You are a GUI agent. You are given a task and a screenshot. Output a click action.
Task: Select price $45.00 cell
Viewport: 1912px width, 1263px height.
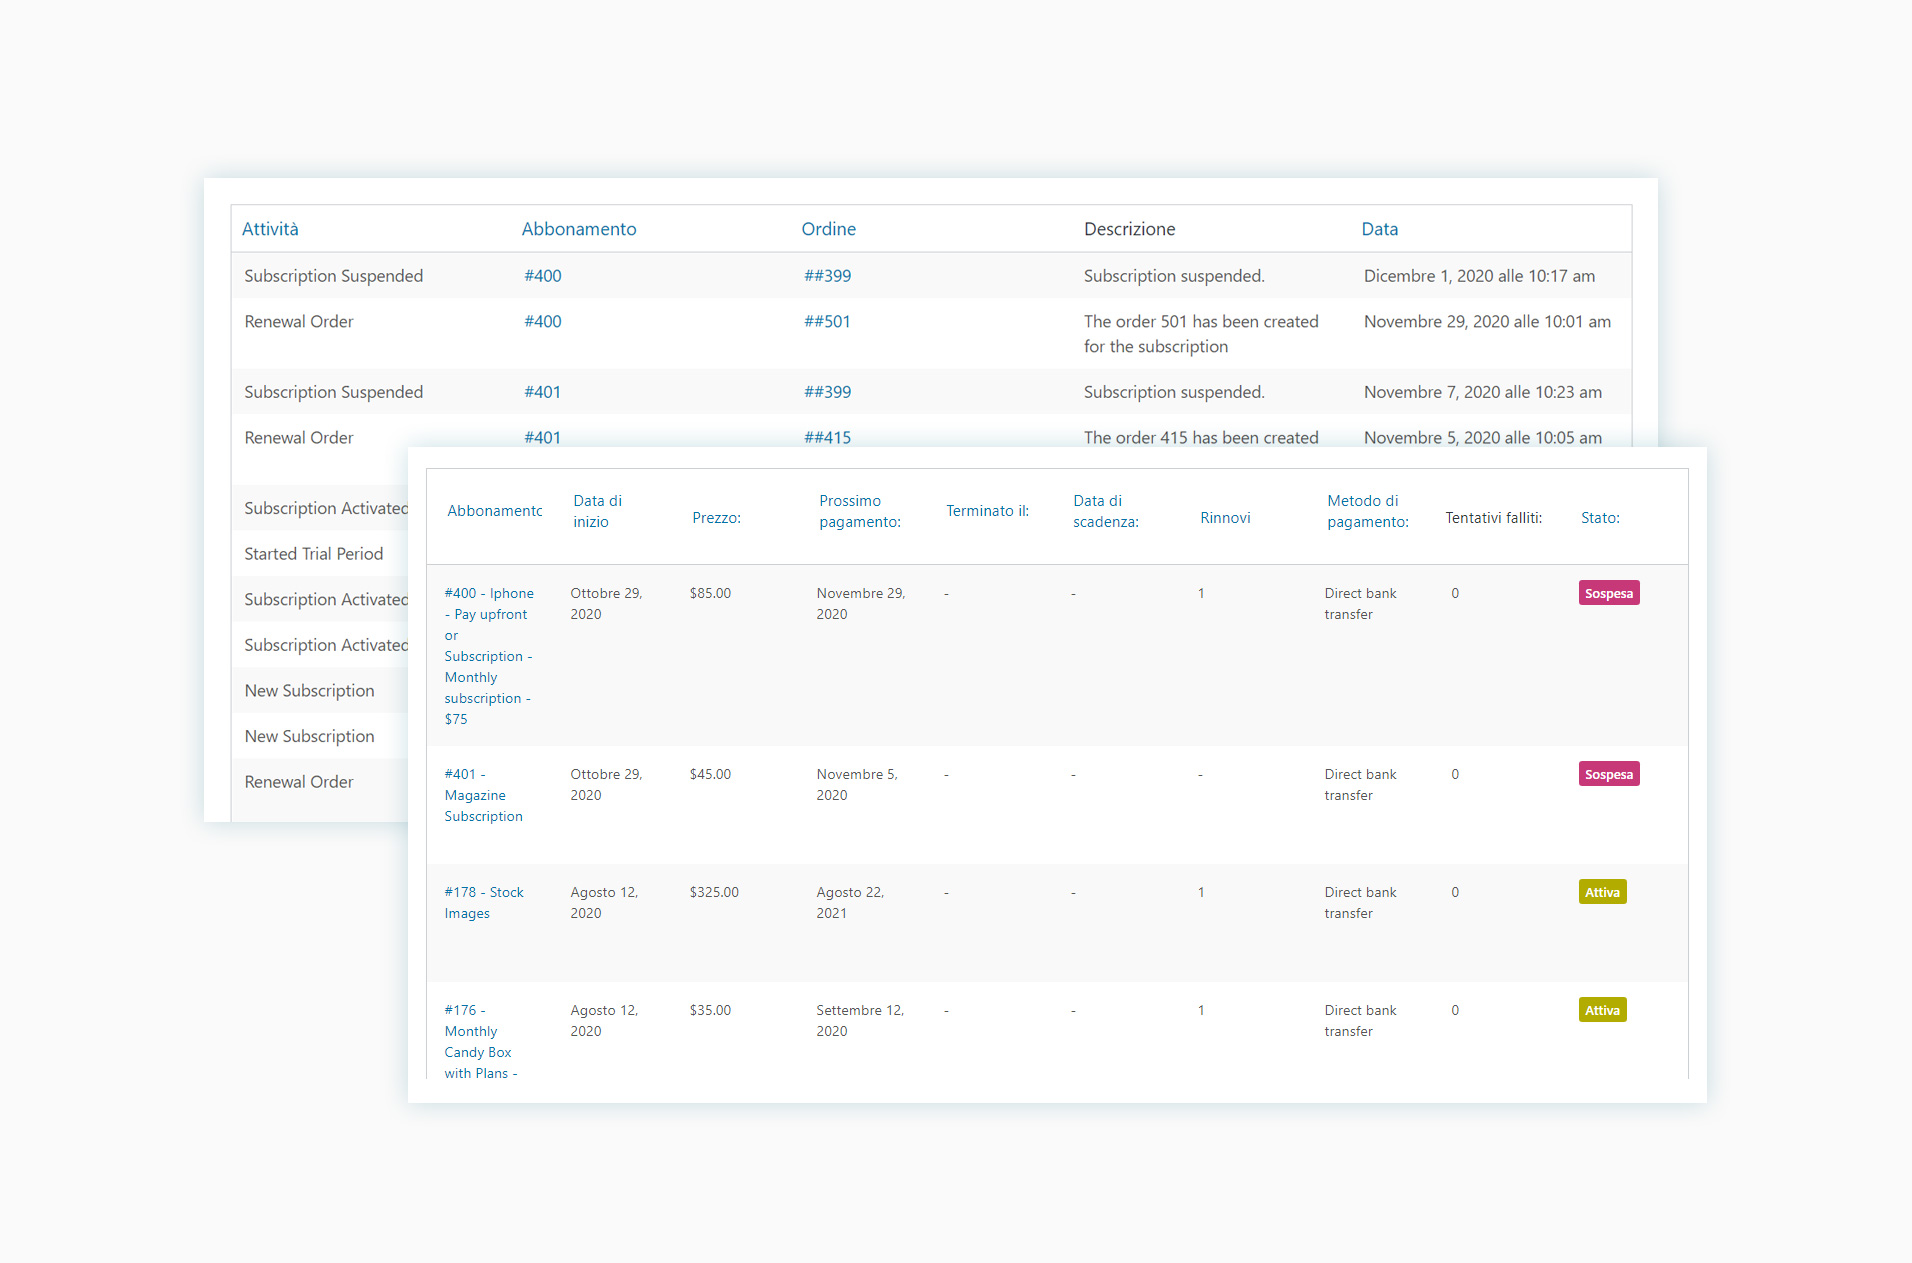click(x=710, y=775)
